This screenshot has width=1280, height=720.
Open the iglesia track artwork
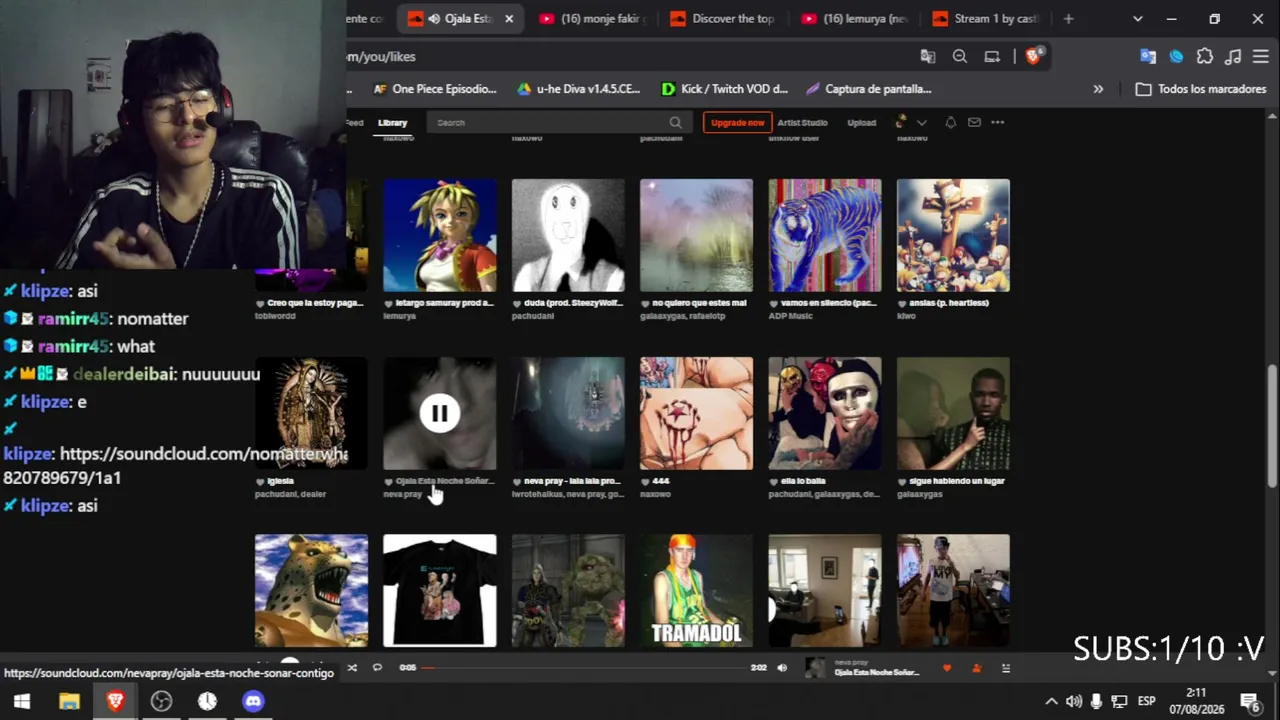click(311, 413)
